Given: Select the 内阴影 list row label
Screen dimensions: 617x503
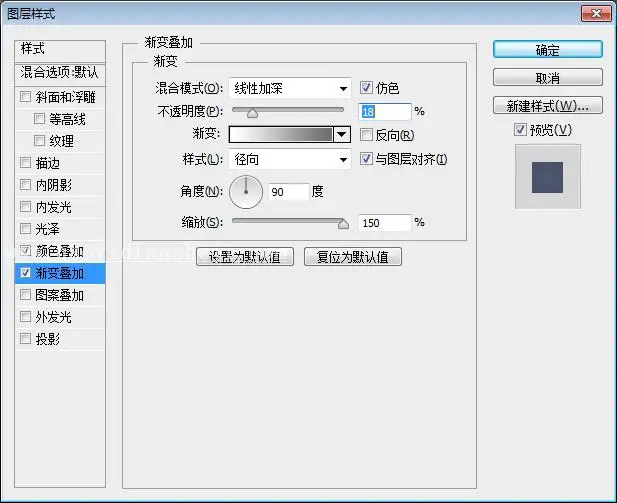Looking at the screenshot, I should 54,185.
